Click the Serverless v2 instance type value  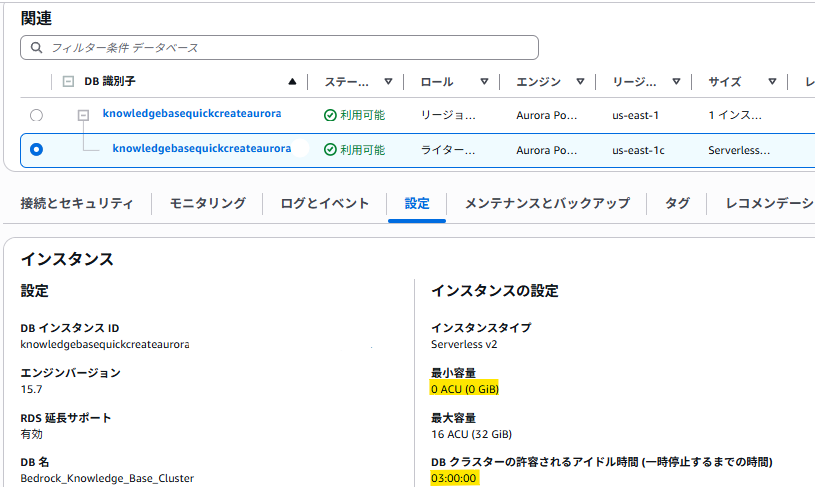pyautogui.click(x=464, y=344)
